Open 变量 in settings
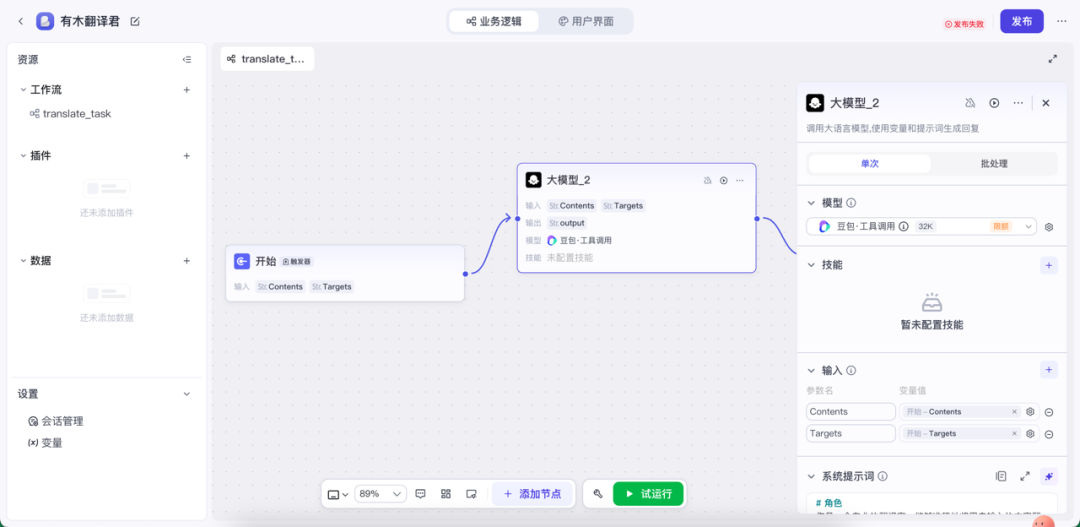This screenshot has height=527, width=1080. (45, 443)
